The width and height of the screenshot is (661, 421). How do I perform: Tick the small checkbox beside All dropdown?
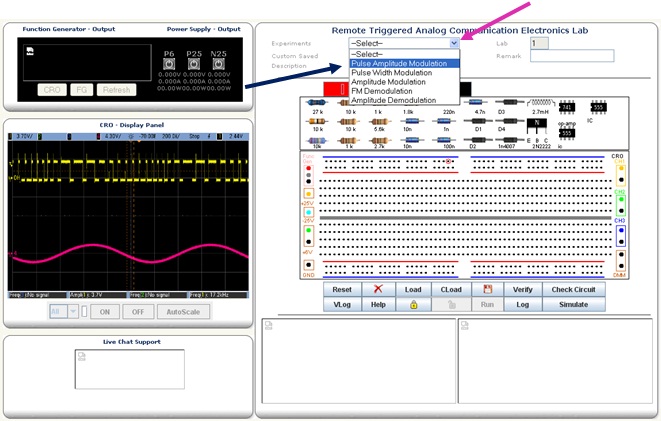point(84,312)
